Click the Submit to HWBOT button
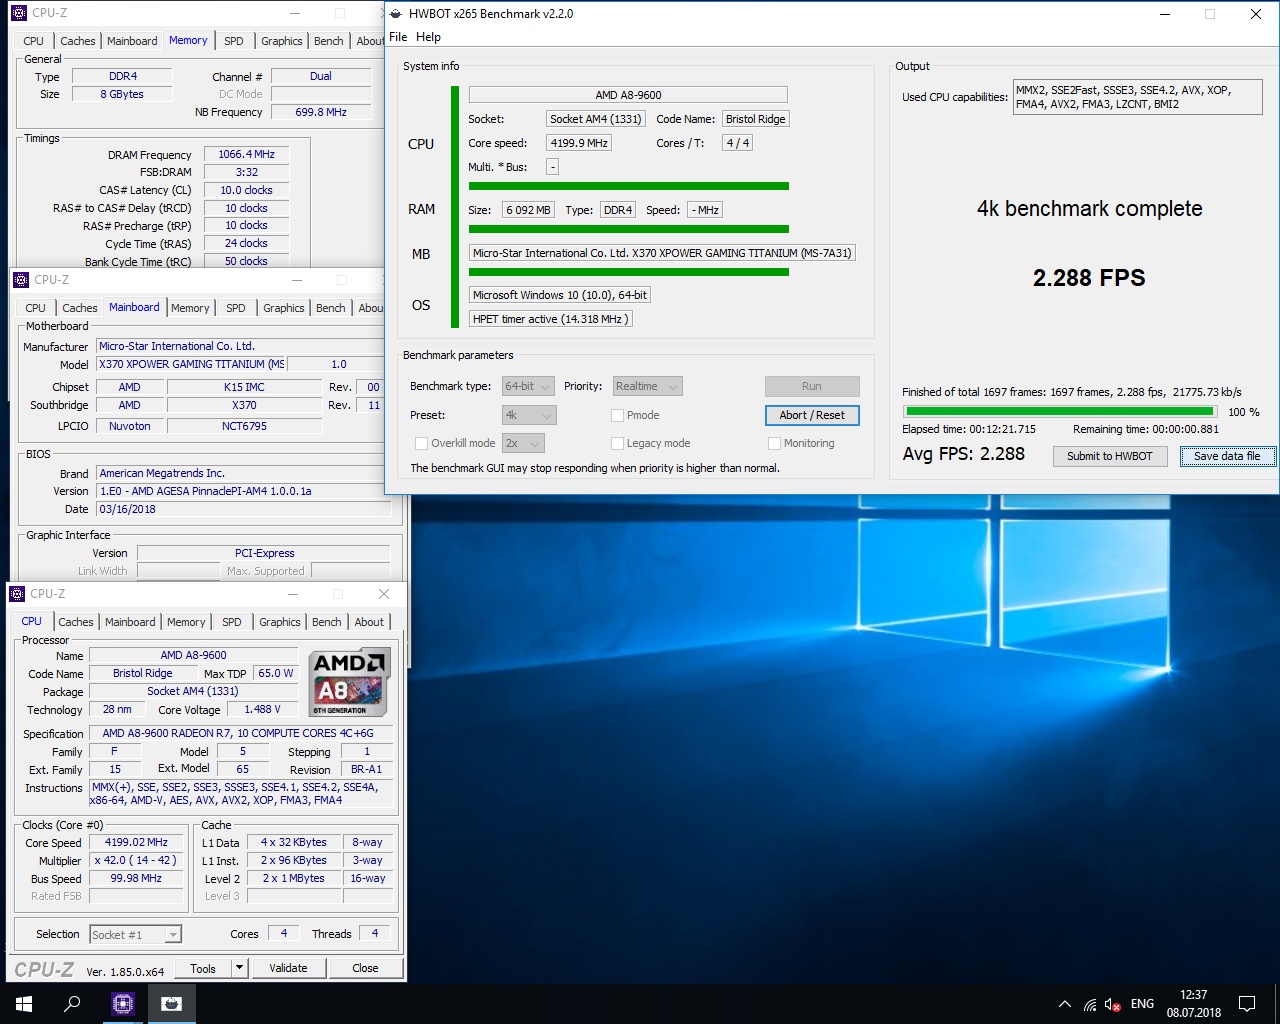Viewport: 1280px width, 1024px height. click(x=1110, y=456)
